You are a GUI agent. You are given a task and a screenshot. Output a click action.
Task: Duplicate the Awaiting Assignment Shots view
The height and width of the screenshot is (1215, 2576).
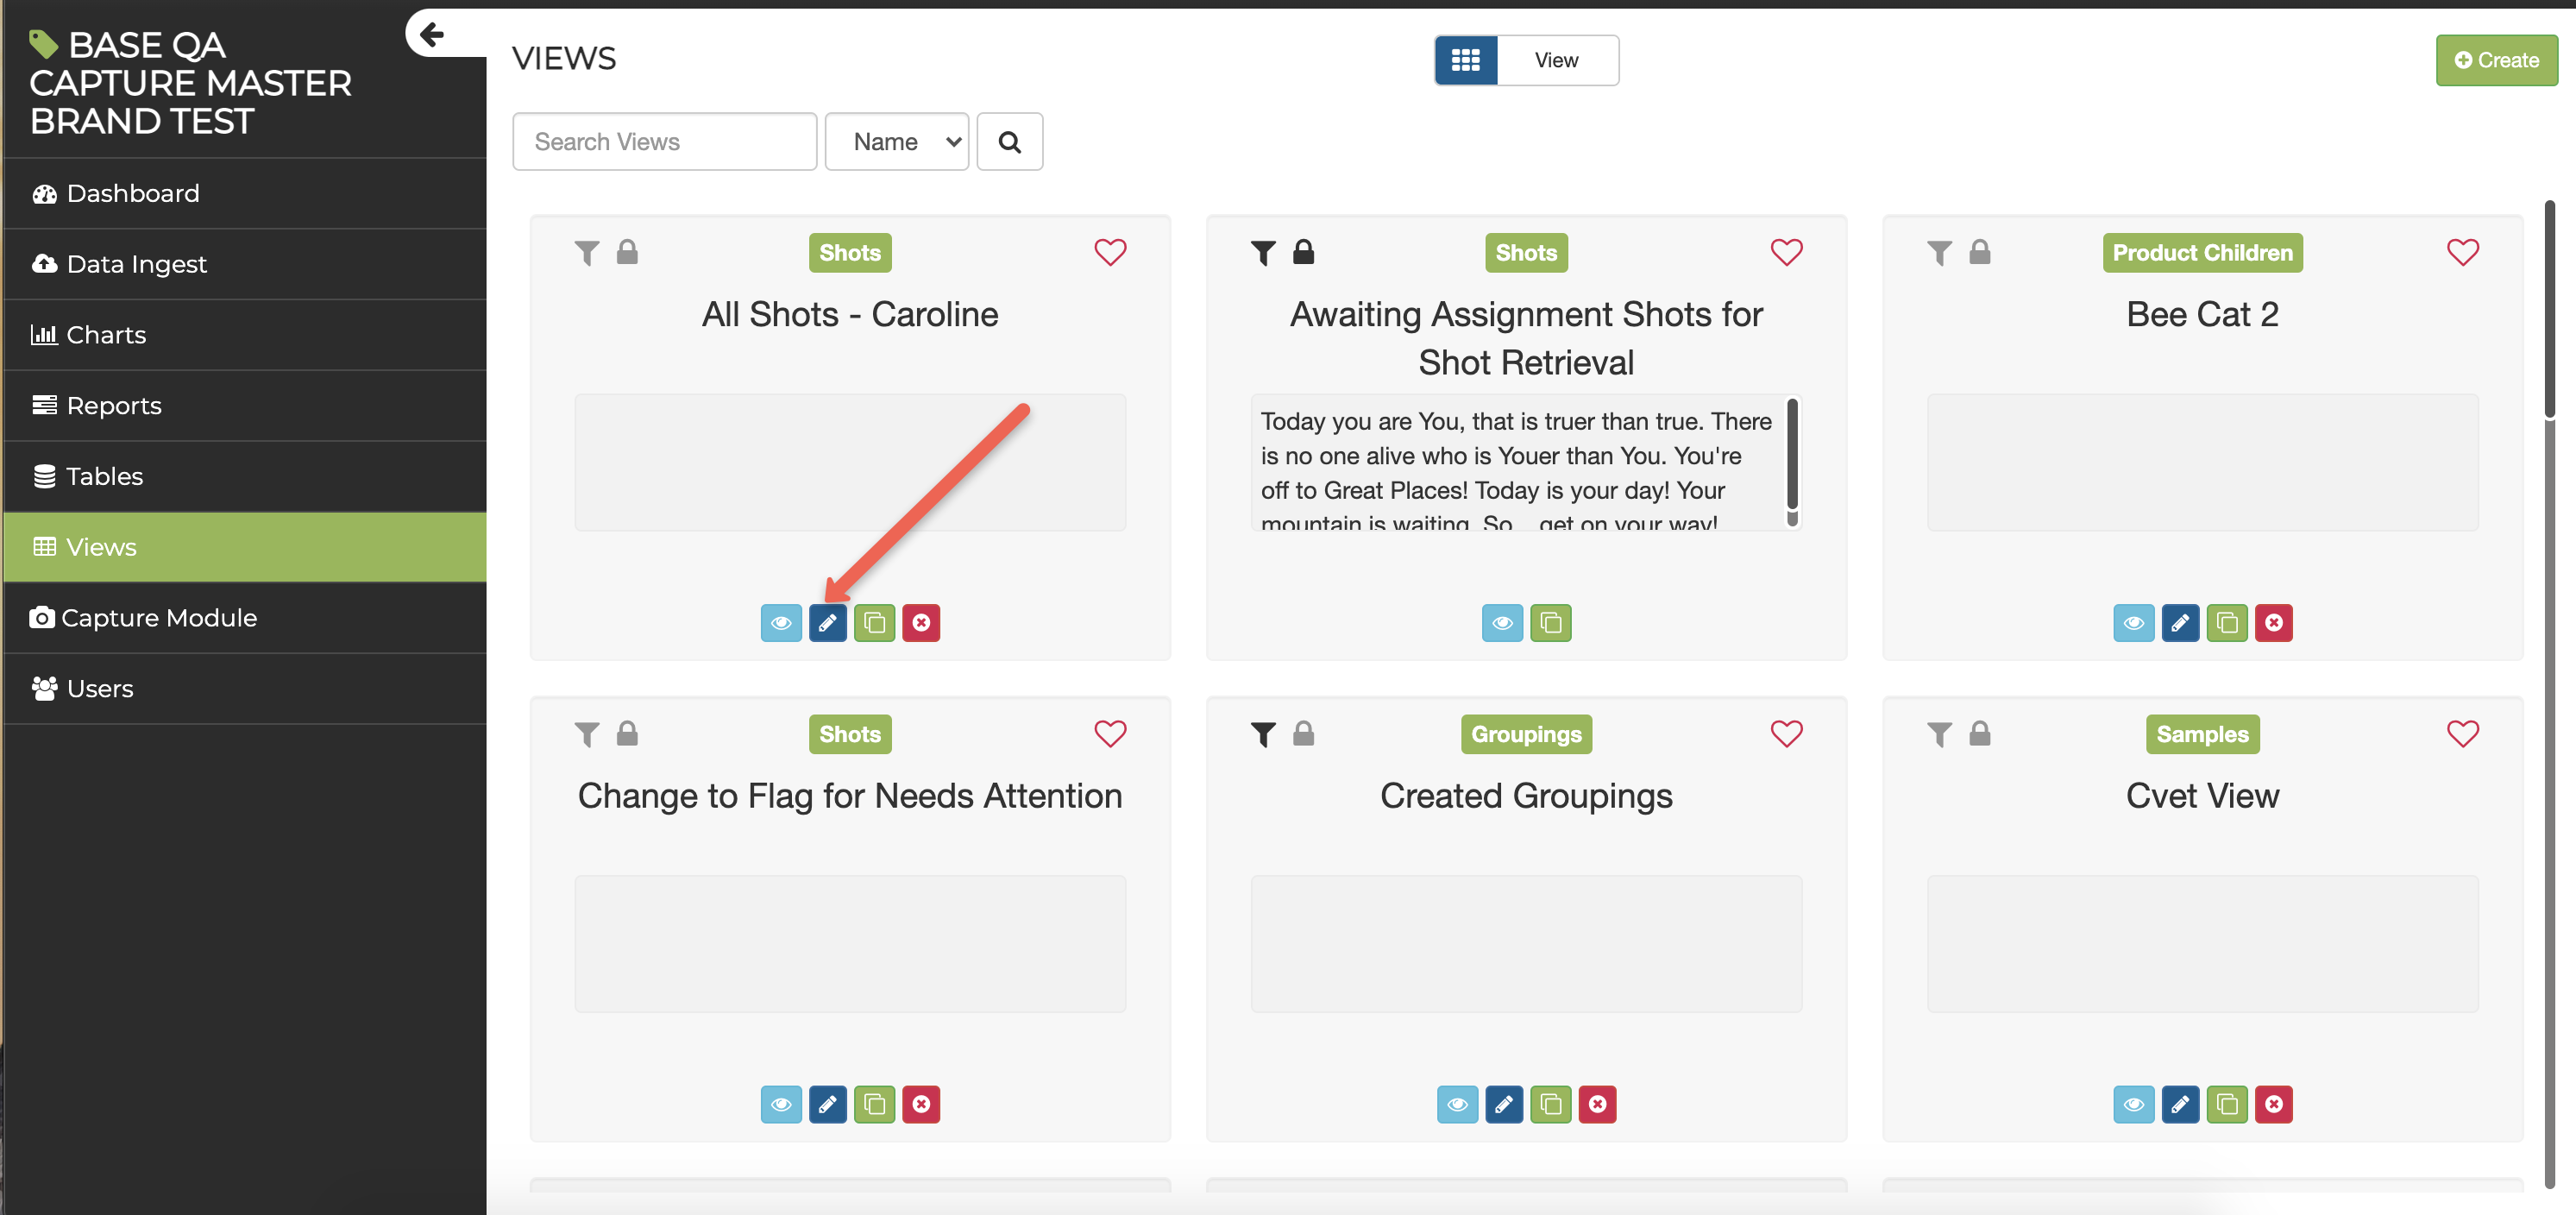click(1550, 623)
